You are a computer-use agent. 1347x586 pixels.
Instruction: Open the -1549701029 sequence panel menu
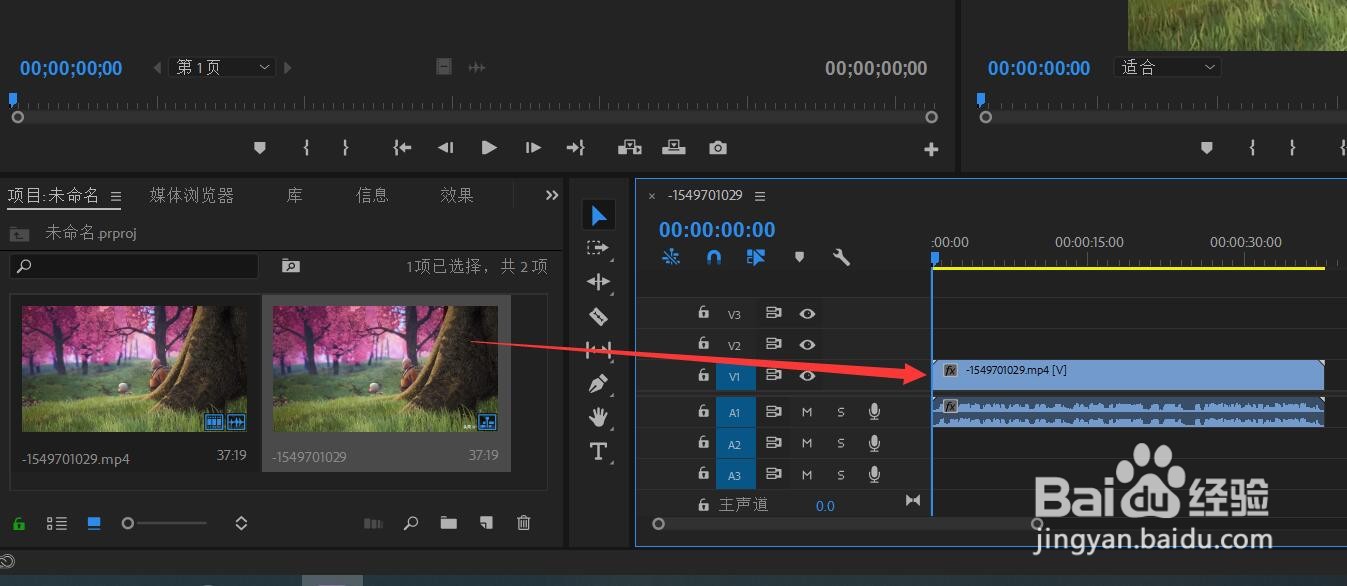tap(760, 196)
